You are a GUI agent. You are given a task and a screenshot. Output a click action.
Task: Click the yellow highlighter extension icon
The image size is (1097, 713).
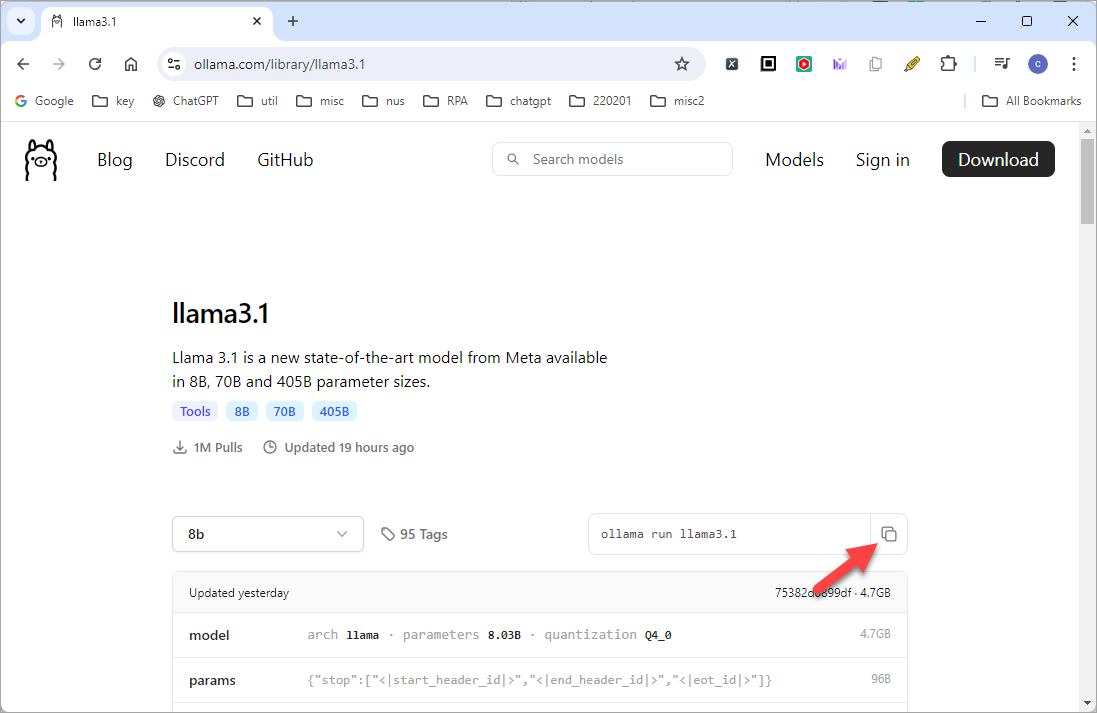912,64
